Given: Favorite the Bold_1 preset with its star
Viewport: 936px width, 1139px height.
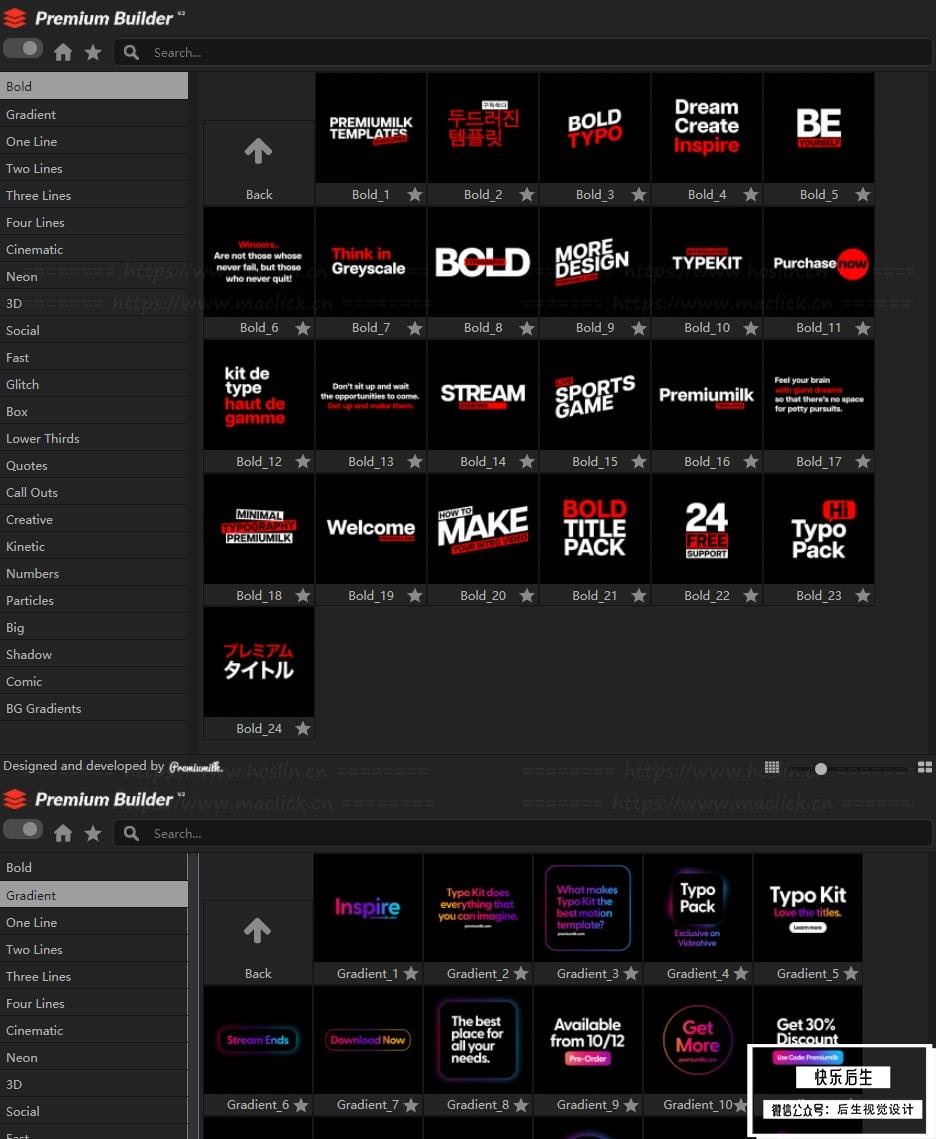Looking at the screenshot, I should pos(415,194).
